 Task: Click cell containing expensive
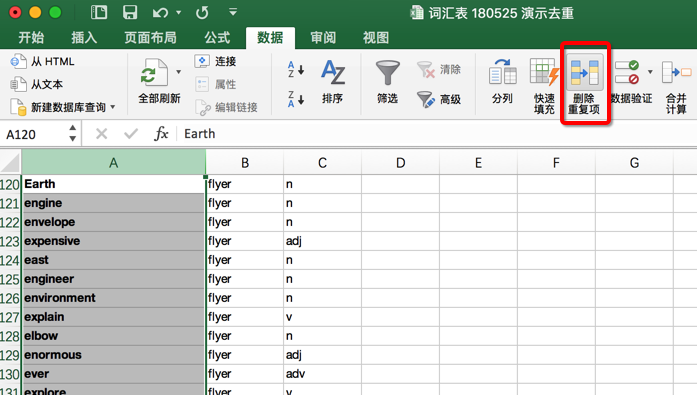pyautogui.click(x=114, y=241)
